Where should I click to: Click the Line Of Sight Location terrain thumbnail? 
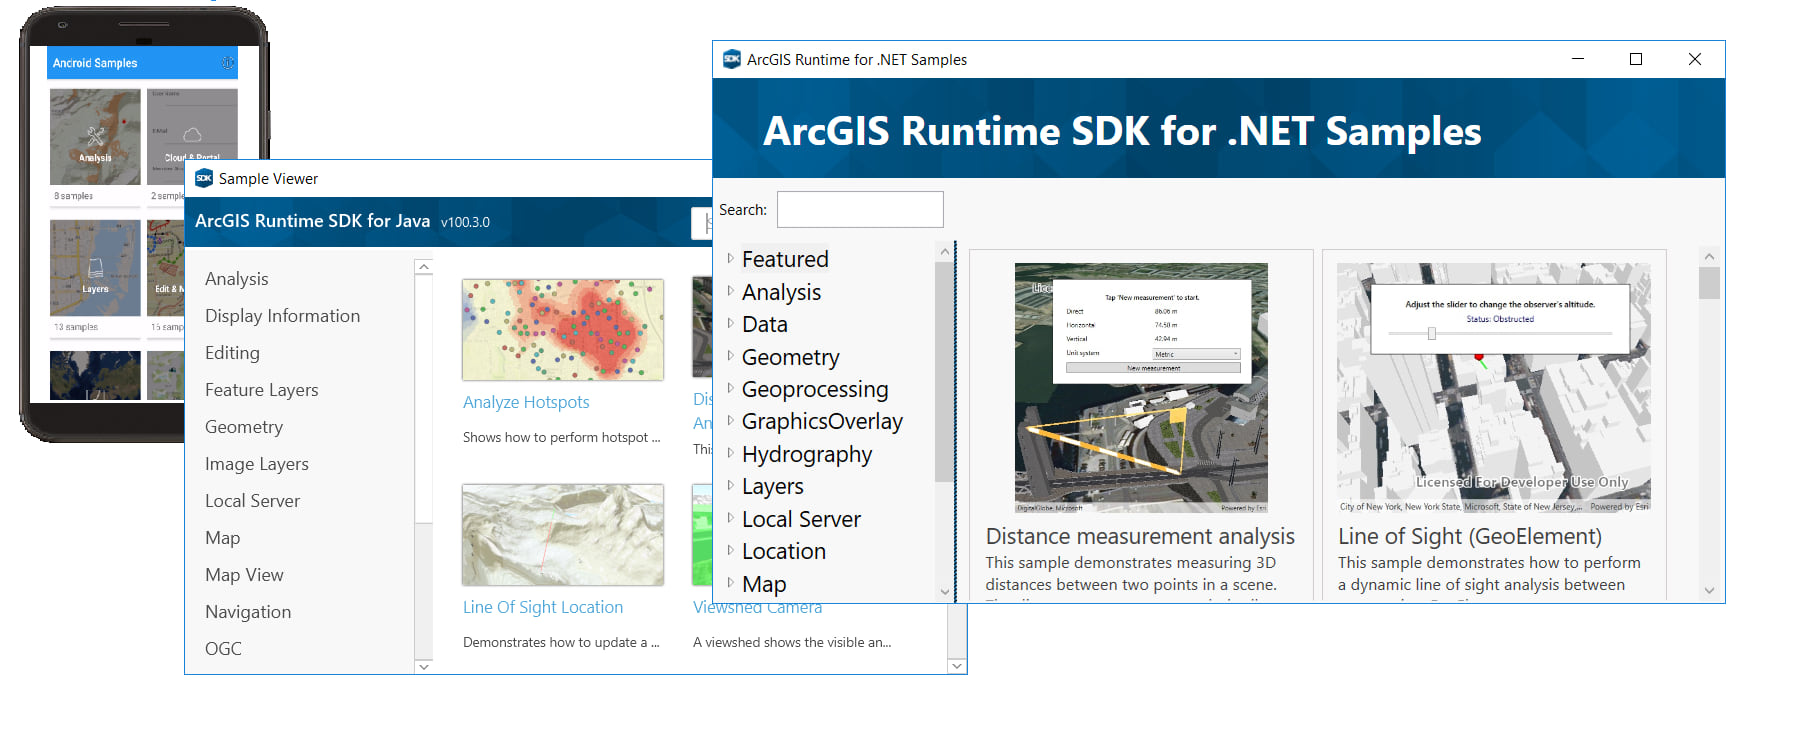(563, 535)
